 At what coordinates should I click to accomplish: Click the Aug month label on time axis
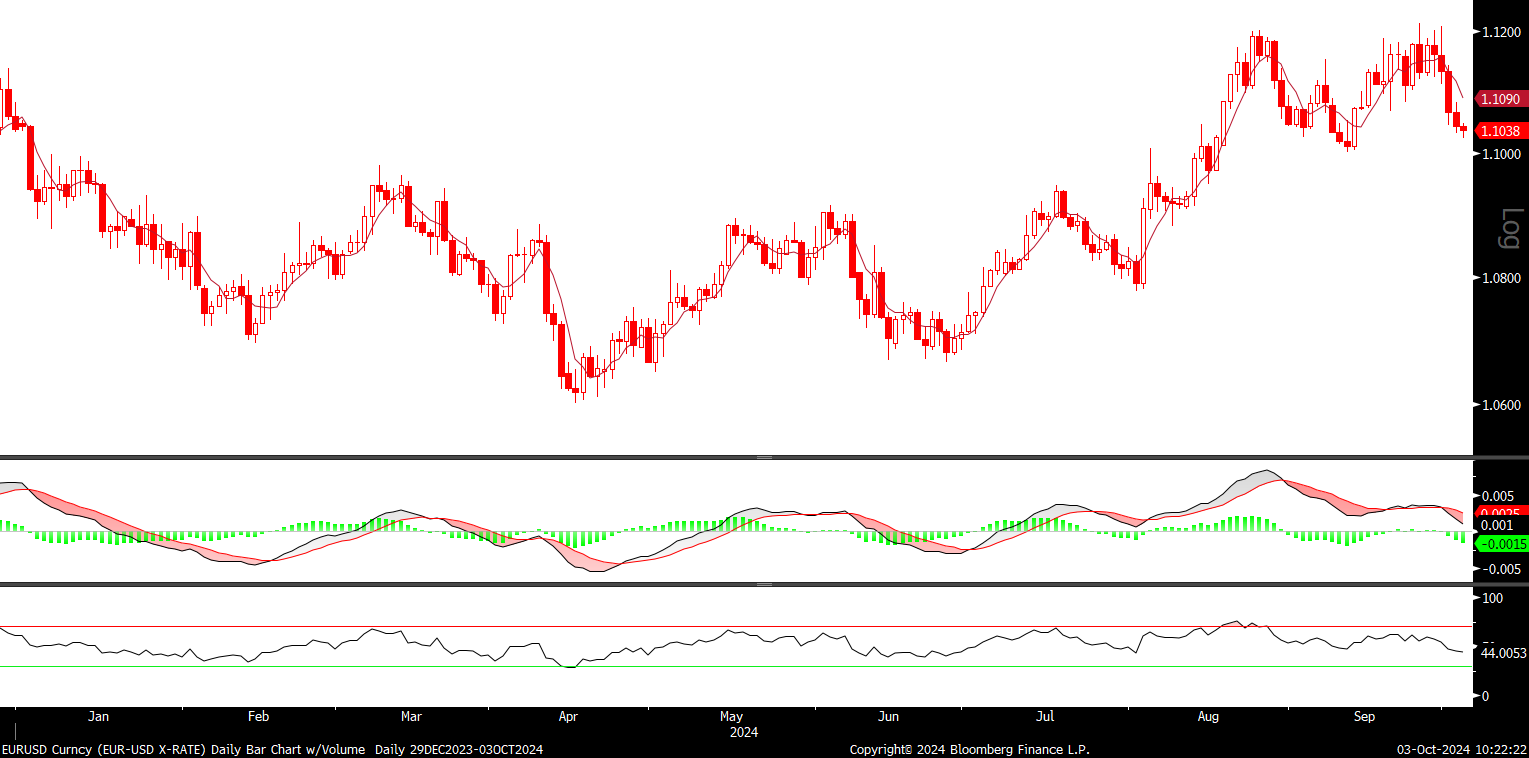pos(1208,717)
